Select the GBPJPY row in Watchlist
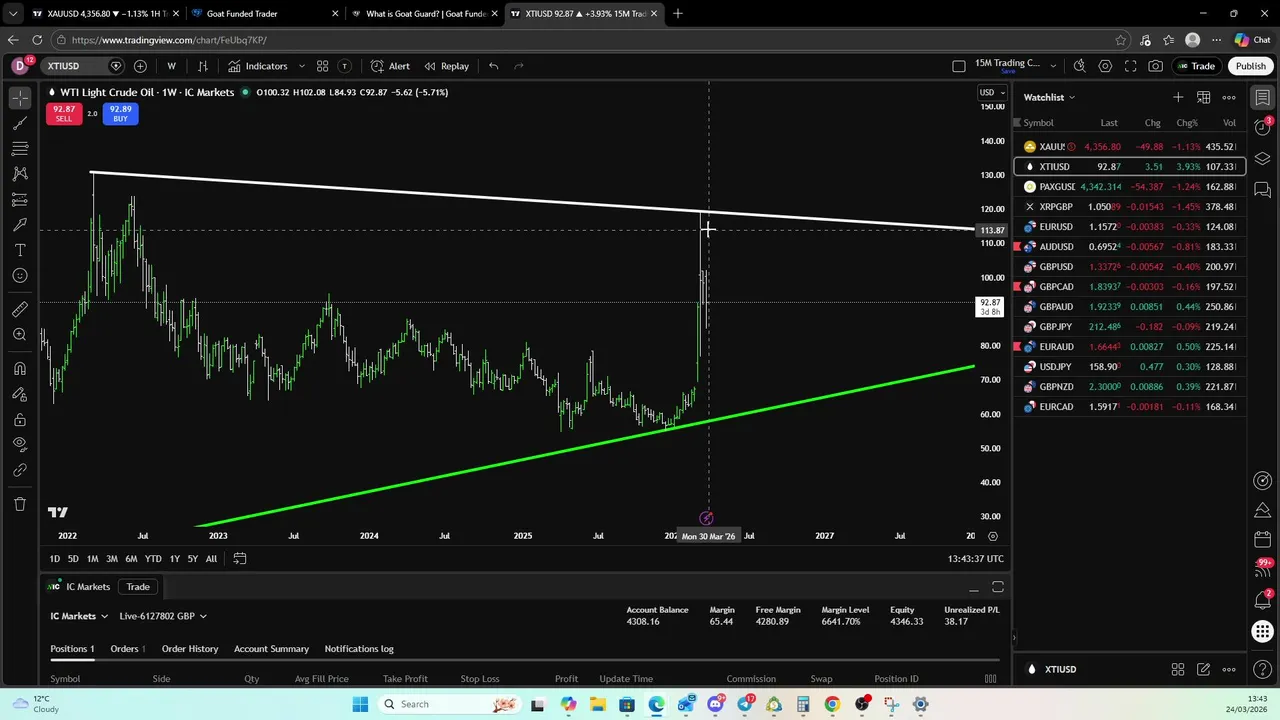The image size is (1280, 720). 1130,327
